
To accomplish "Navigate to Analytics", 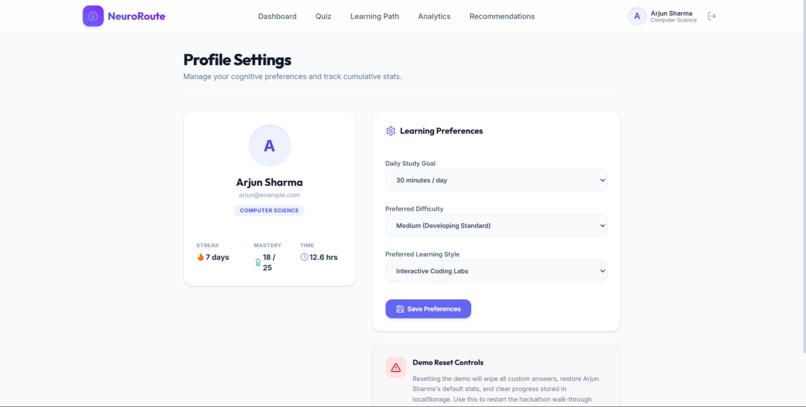I will coord(434,16).
